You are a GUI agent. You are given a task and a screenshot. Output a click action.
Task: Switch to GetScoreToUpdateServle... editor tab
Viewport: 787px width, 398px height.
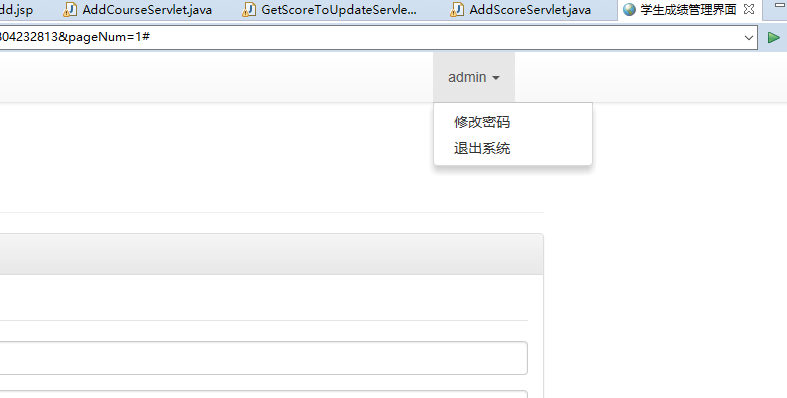[339, 10]
